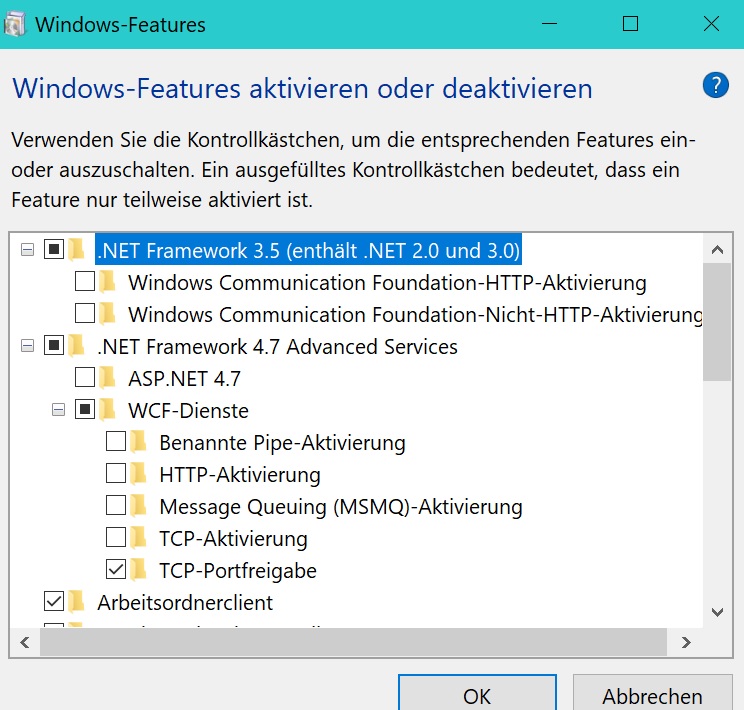Click folder icon next to WCF-Dienste
Screen dimensions: 744x710
[108, 410]
